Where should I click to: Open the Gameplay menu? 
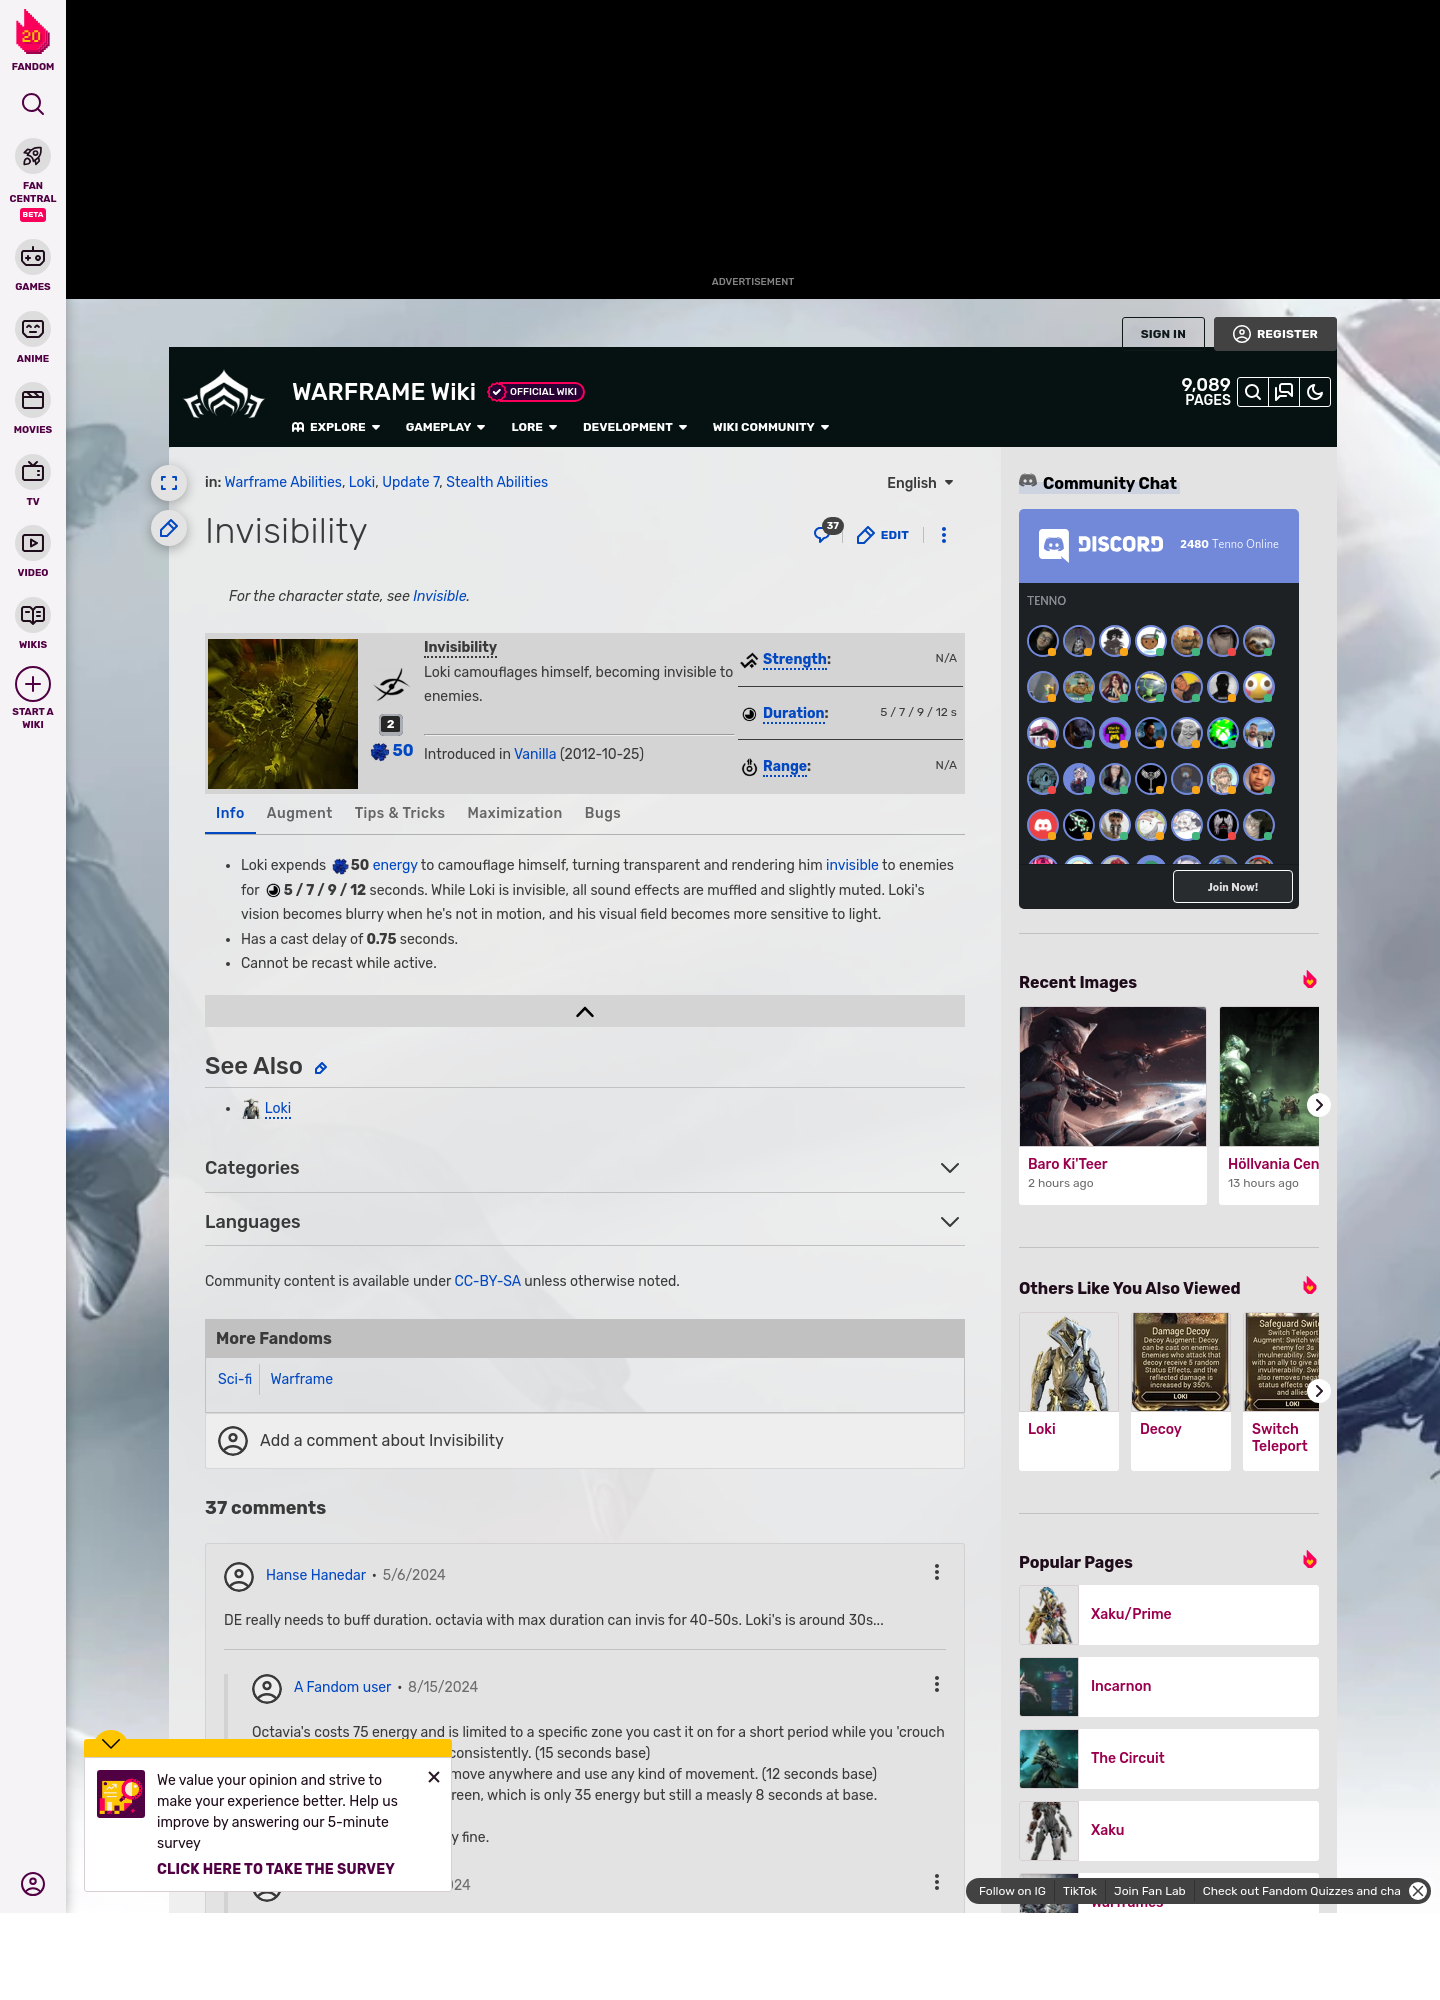tap(445, 427)
